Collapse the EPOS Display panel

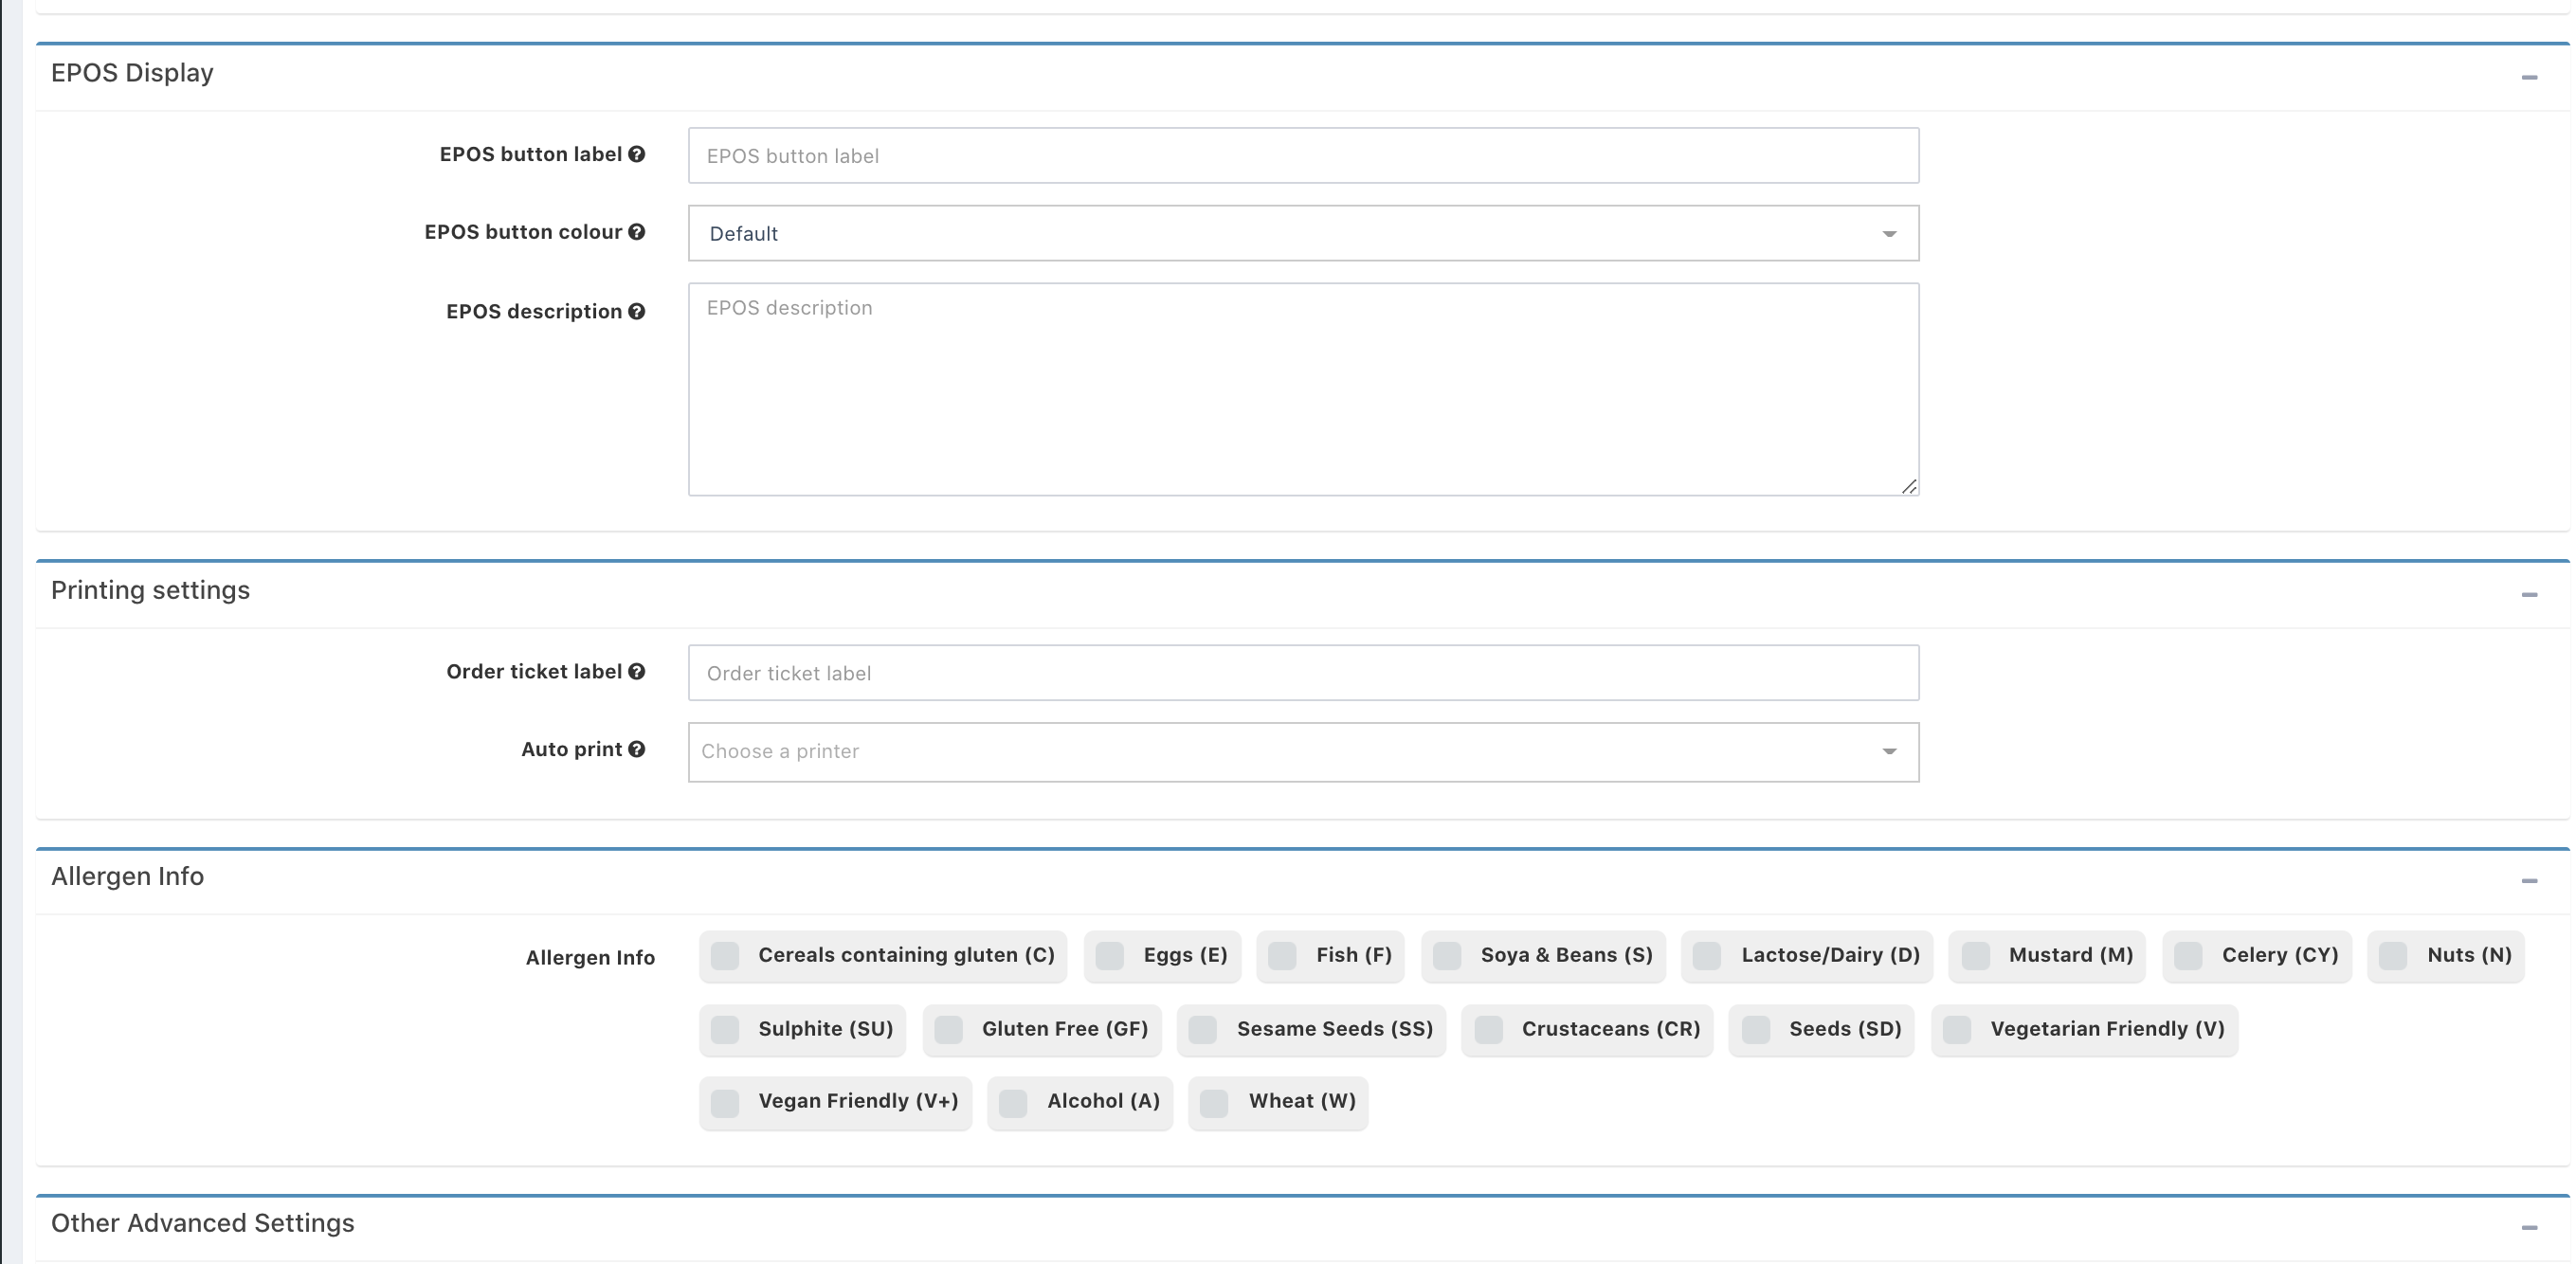(2529, 77)
